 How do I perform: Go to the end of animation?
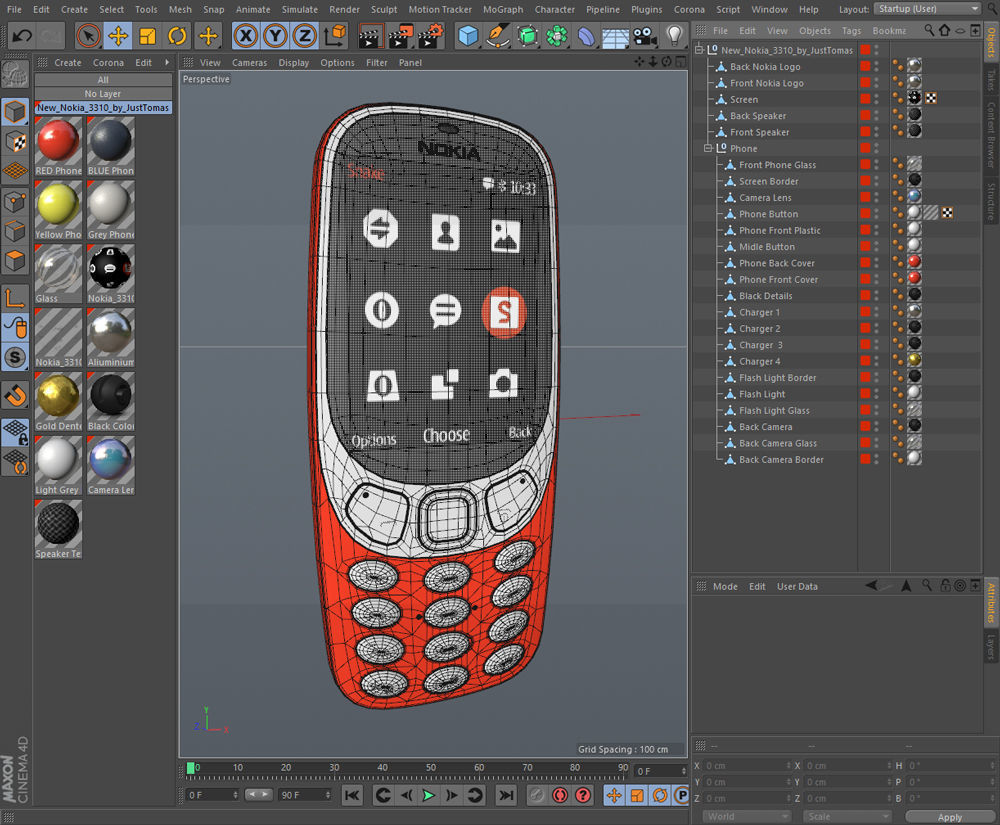(506, 795)
